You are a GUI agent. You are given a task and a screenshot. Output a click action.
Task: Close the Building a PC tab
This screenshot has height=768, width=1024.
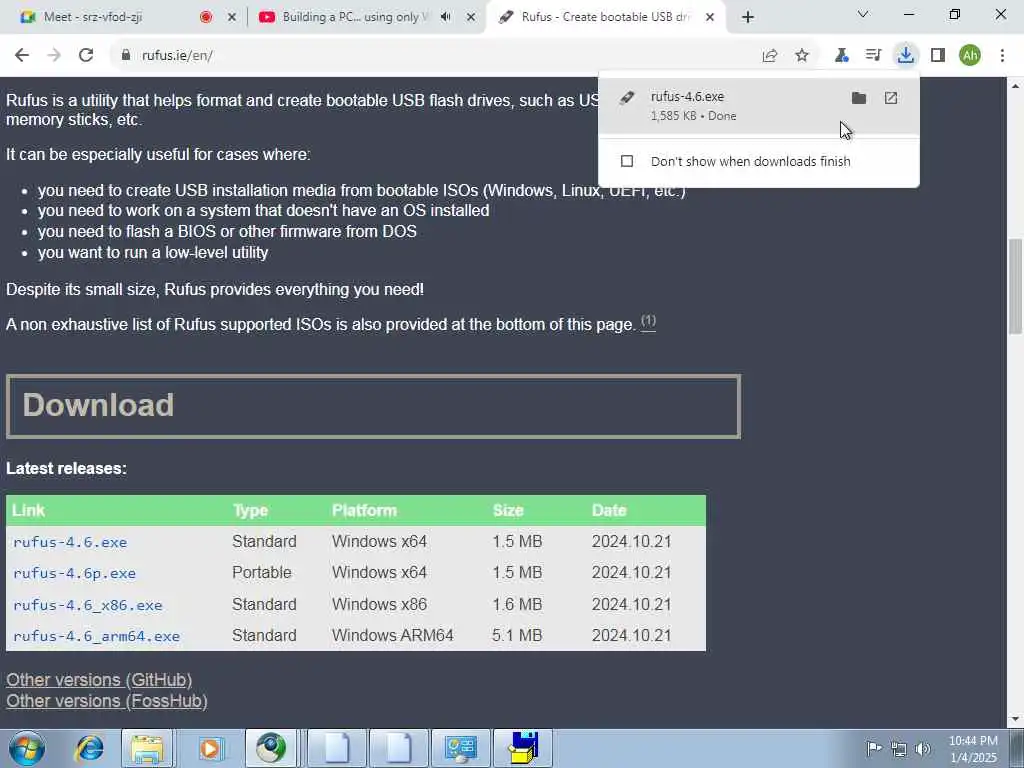pyautogui.click(x=471, y=17)
